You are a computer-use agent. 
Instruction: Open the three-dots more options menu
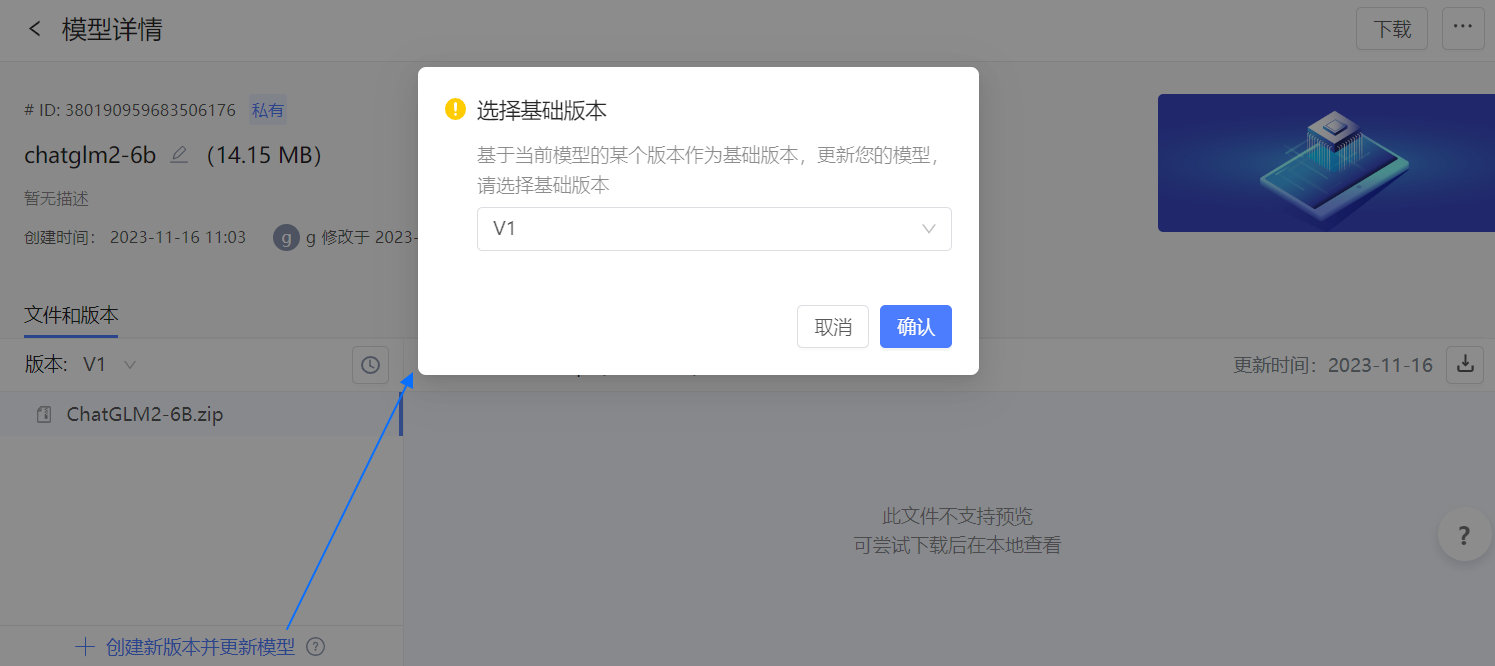(1463, 29)
